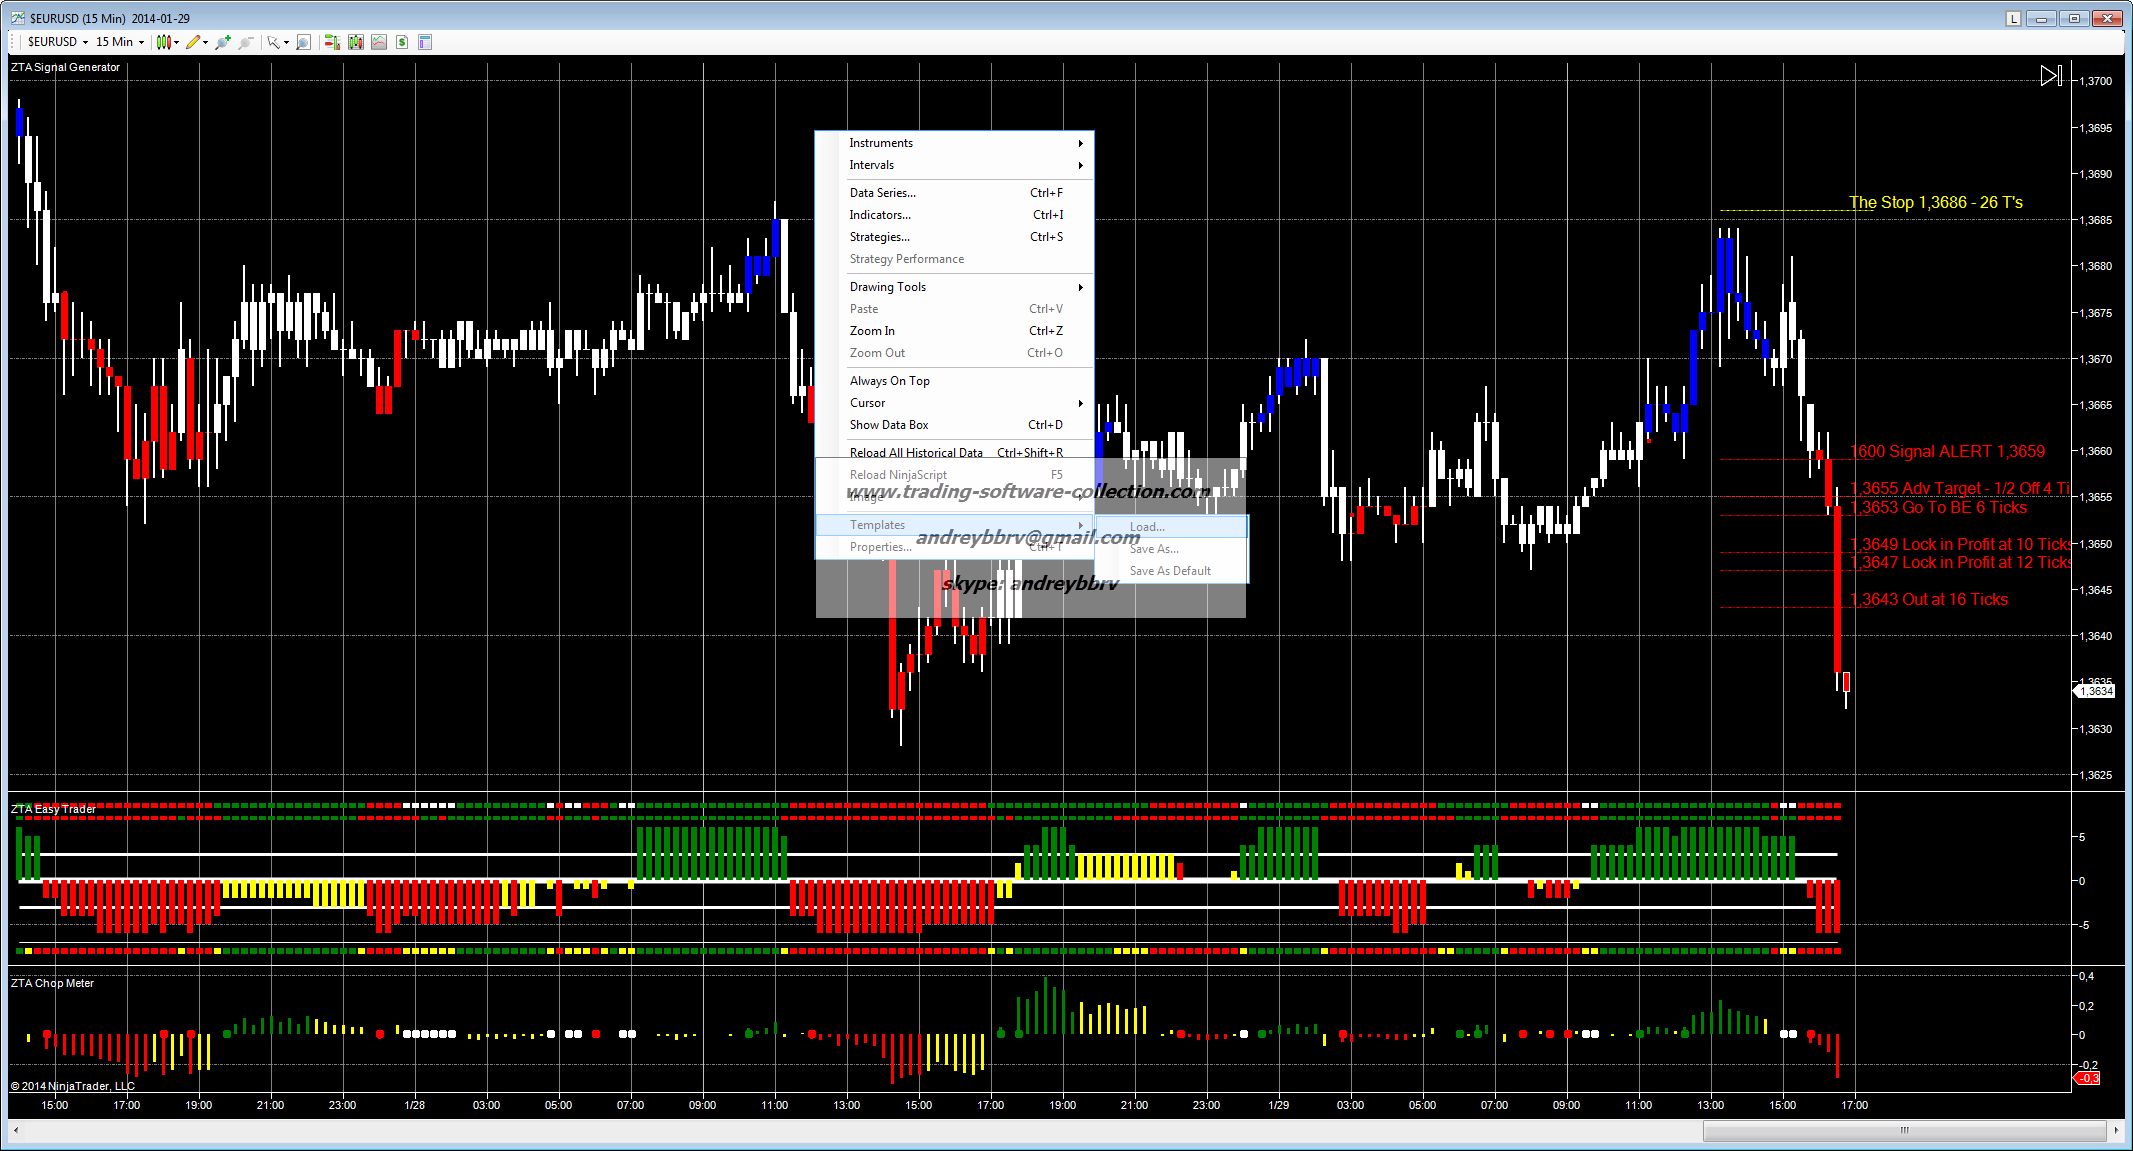This screenshot has width=2133, height=1151.
Task: Open the Chart Trader toolbar icon
Action: [x=331, y=42]
